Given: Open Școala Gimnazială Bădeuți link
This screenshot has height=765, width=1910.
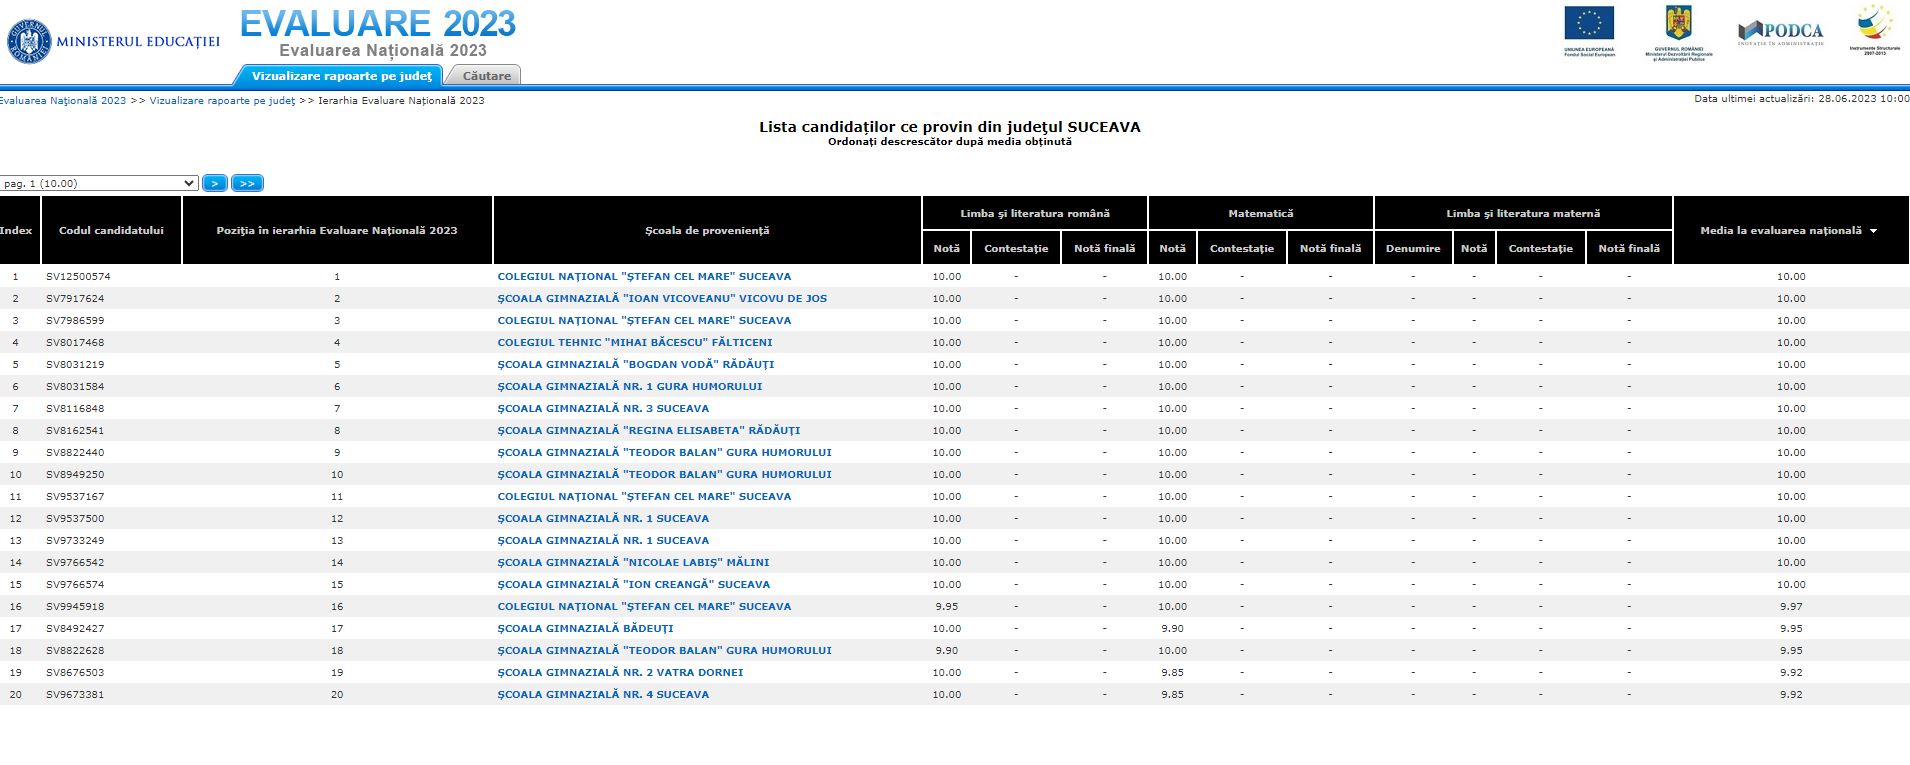Looking at the screenshot, I should pos(585,628).
